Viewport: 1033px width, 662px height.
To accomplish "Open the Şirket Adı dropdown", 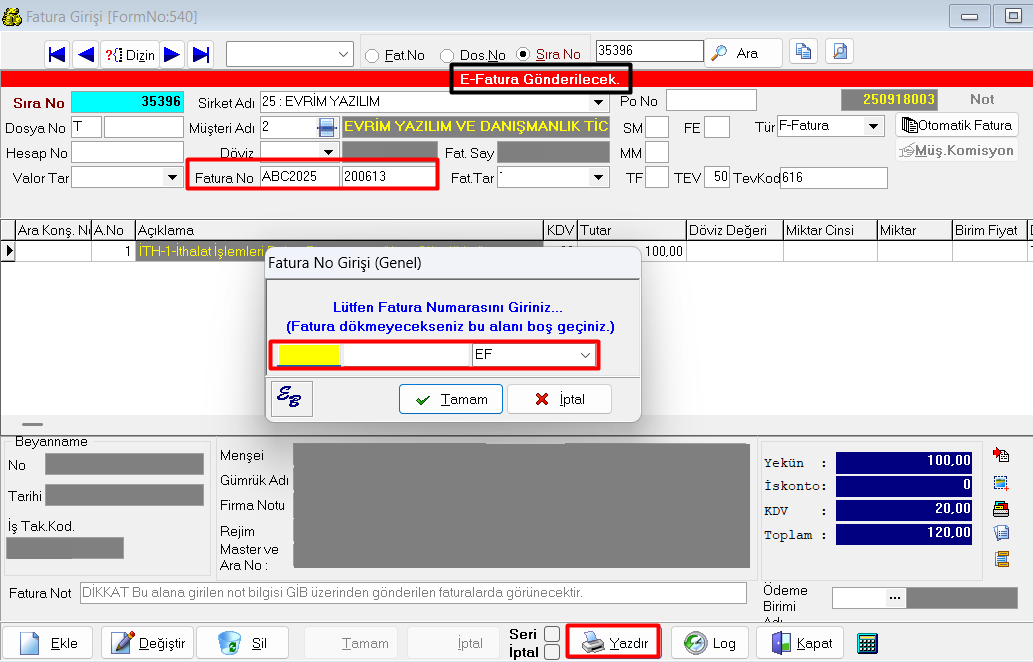I will 598,102.
